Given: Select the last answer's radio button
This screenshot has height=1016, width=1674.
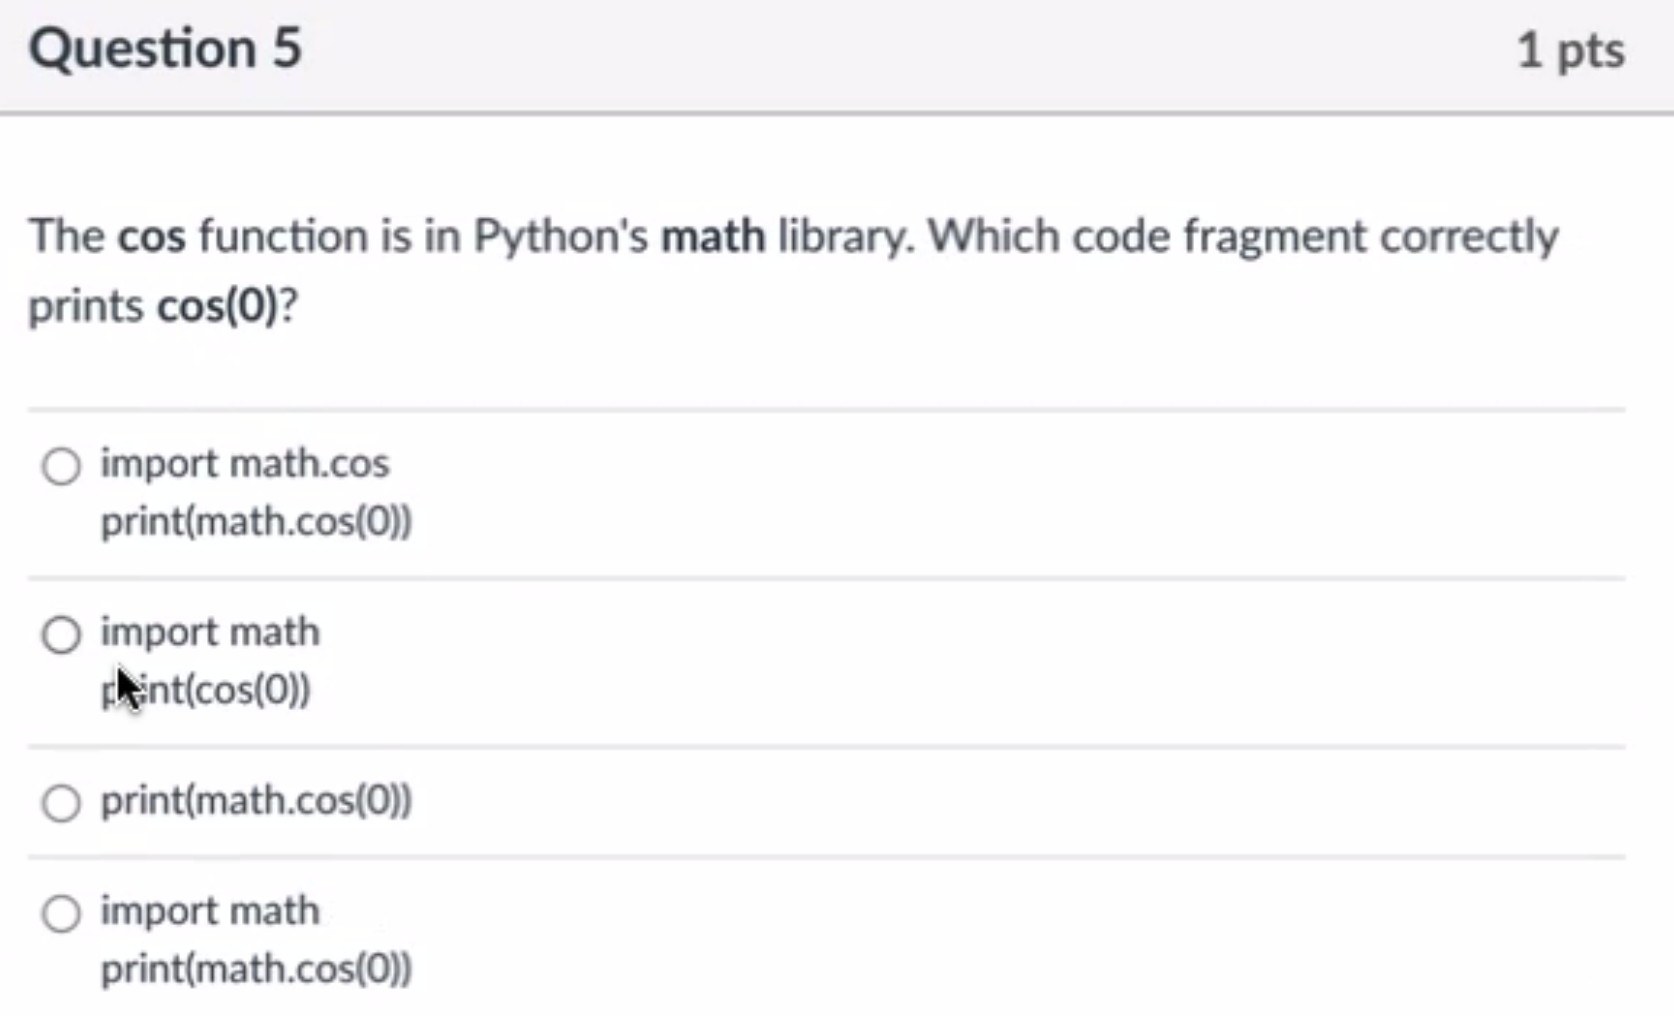Looking at the screenshot, I should pos(61,913).
